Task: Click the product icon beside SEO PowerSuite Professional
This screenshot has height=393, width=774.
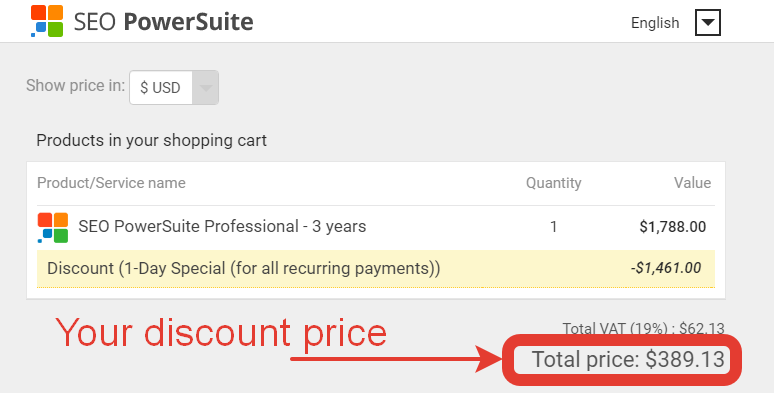Action: [x=53, y=228]
